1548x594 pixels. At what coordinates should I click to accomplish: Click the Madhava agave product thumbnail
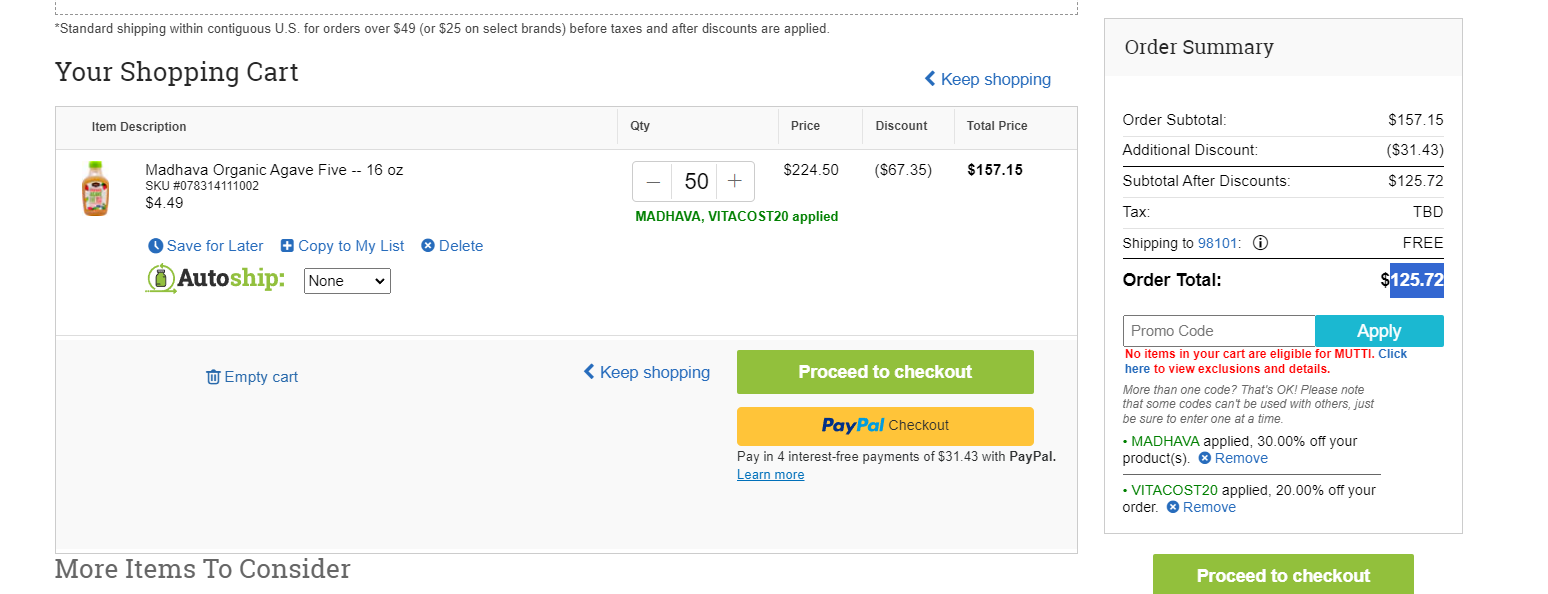94,188
